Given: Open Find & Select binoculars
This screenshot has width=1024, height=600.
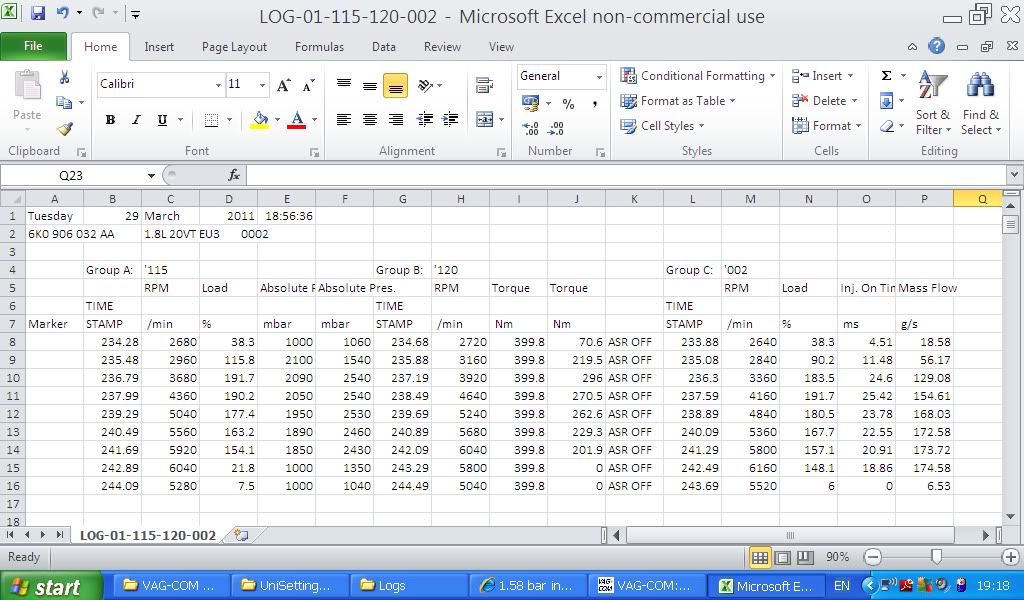Looking at the screenshot, I should [x=980, y=103].
